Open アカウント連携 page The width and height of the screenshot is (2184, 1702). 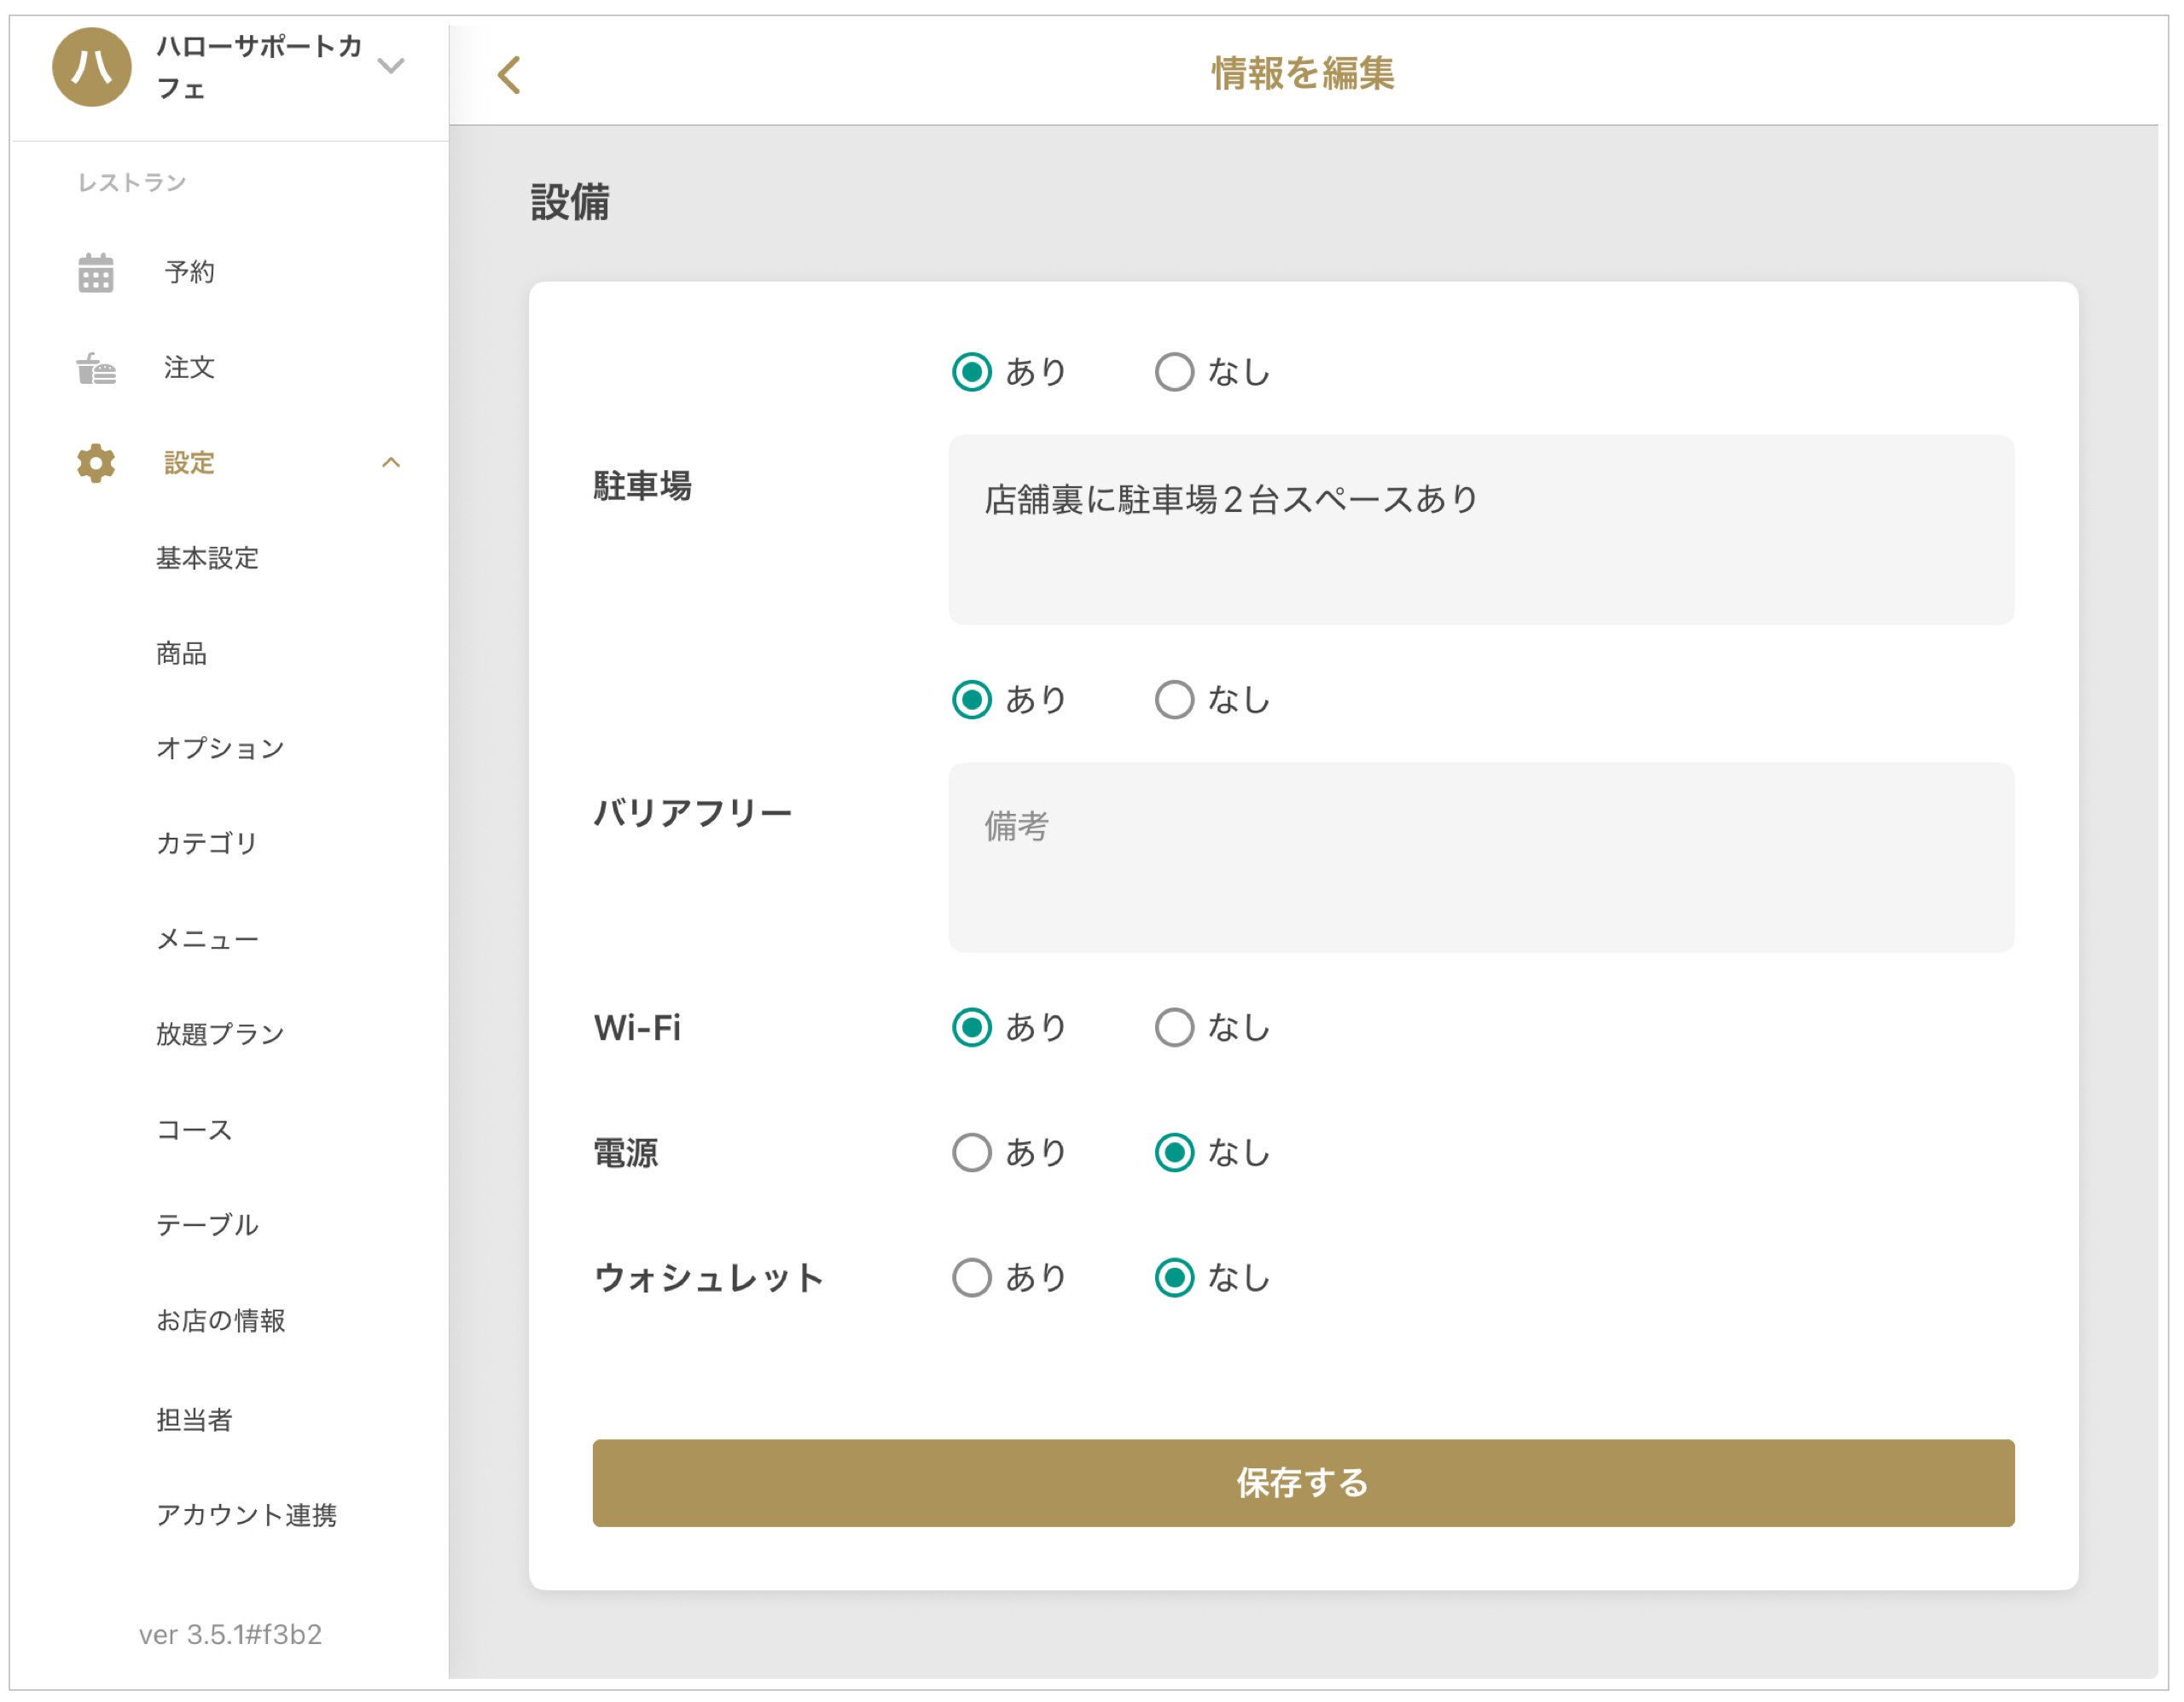(x=246, y=1516)
